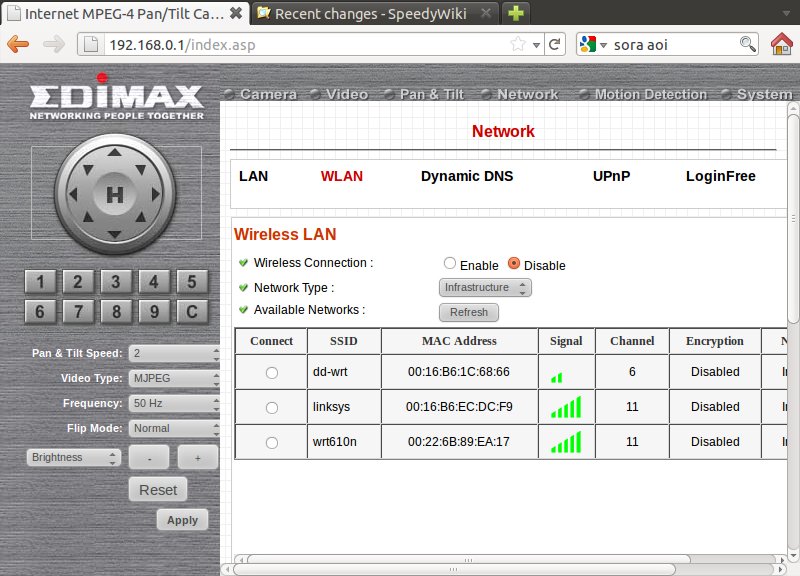Click the browser home icon
Viewport: 800px width, 576px height.
781,44
